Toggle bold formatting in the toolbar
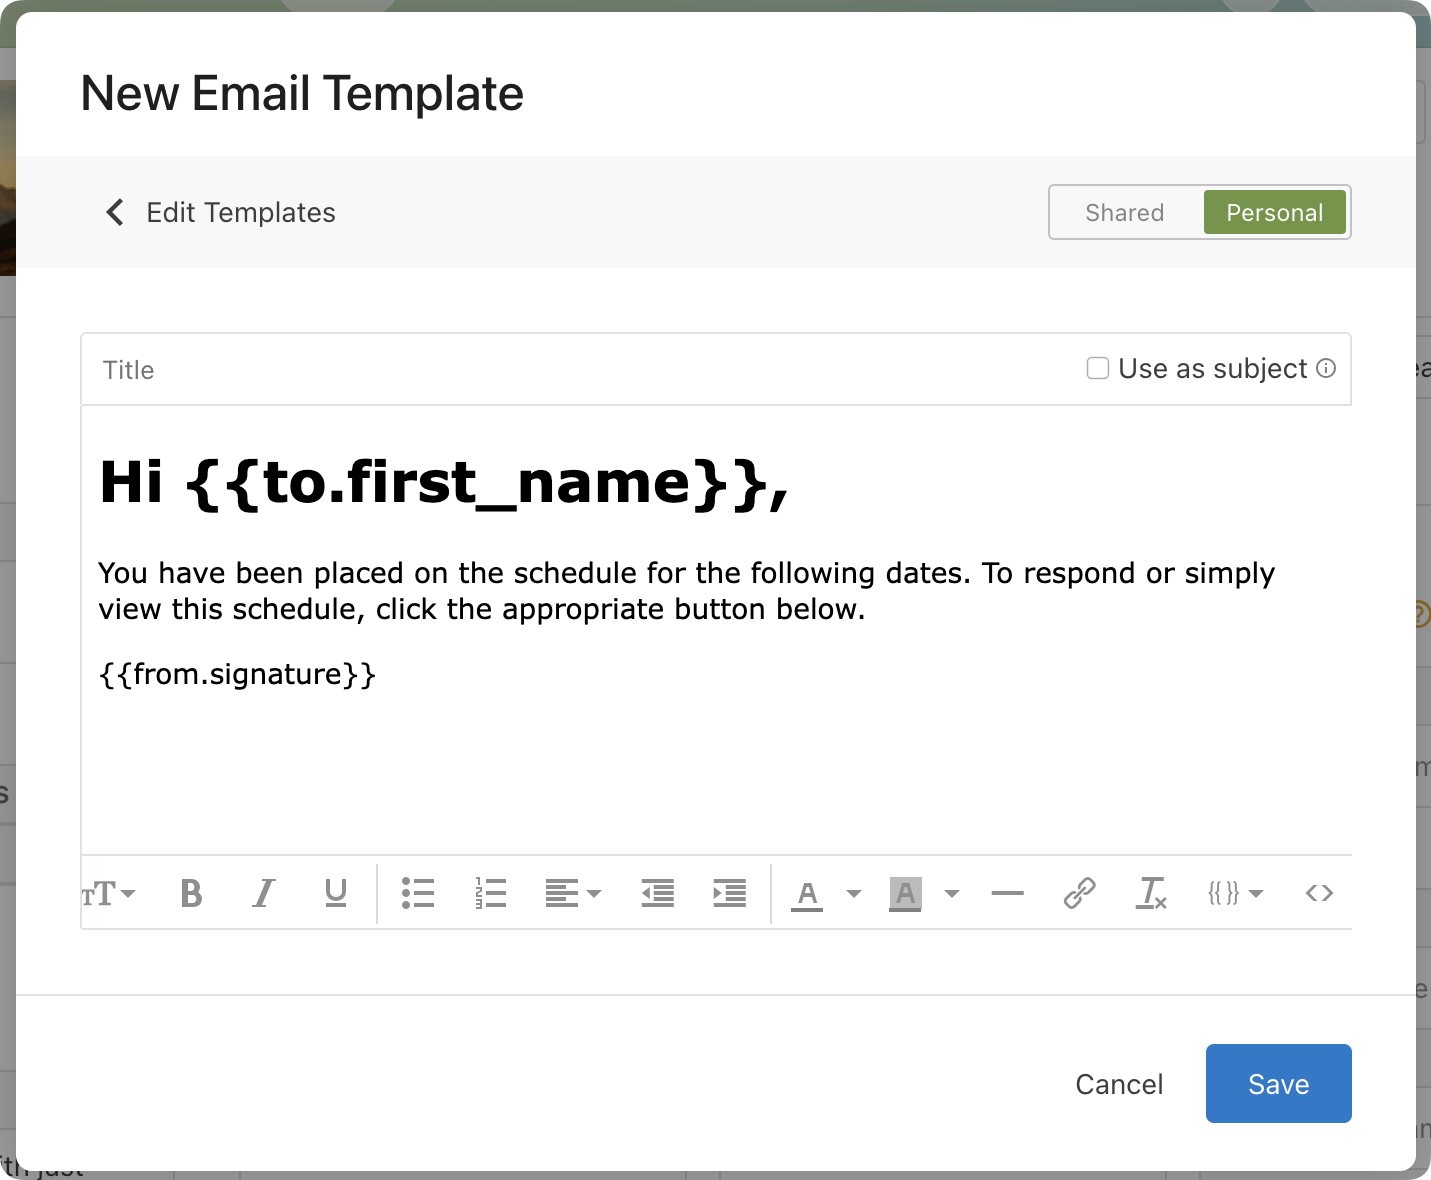The width and height of the screenshot is (1431, 1180). (x=191, y=893)
